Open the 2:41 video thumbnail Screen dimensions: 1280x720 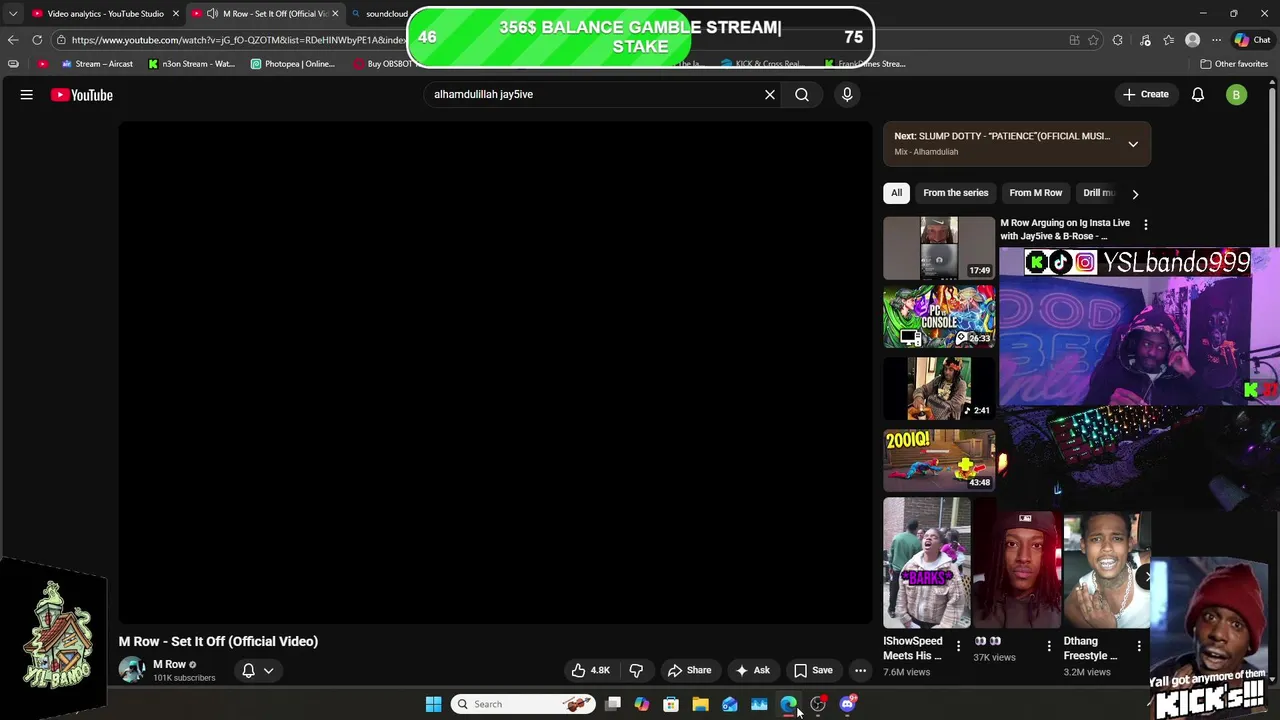(x=939, y=388)
